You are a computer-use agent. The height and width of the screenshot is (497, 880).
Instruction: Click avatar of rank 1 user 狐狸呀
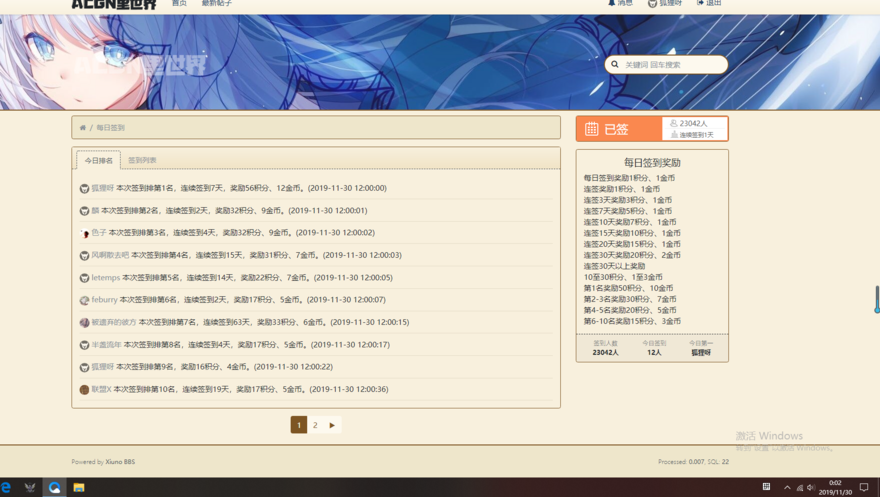tap(84, 188)
